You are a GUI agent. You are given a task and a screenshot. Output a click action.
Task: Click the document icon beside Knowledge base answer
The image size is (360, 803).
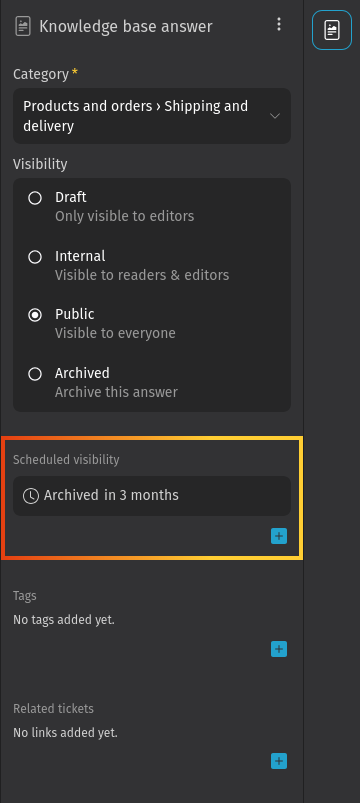tap(23, 26)
